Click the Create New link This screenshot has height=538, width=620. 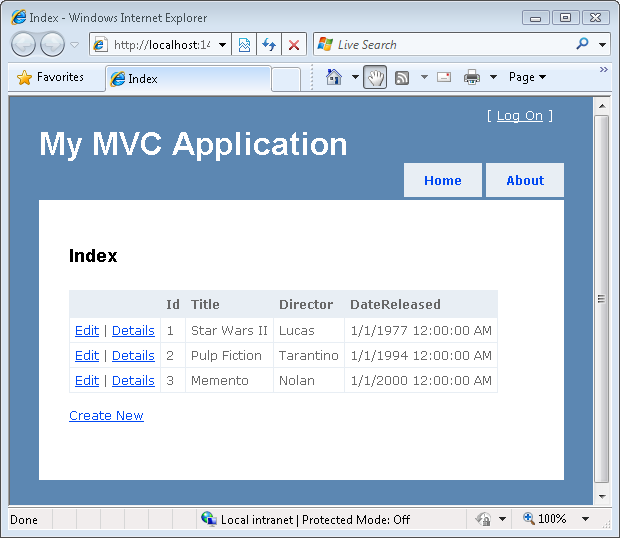(106, 416)
